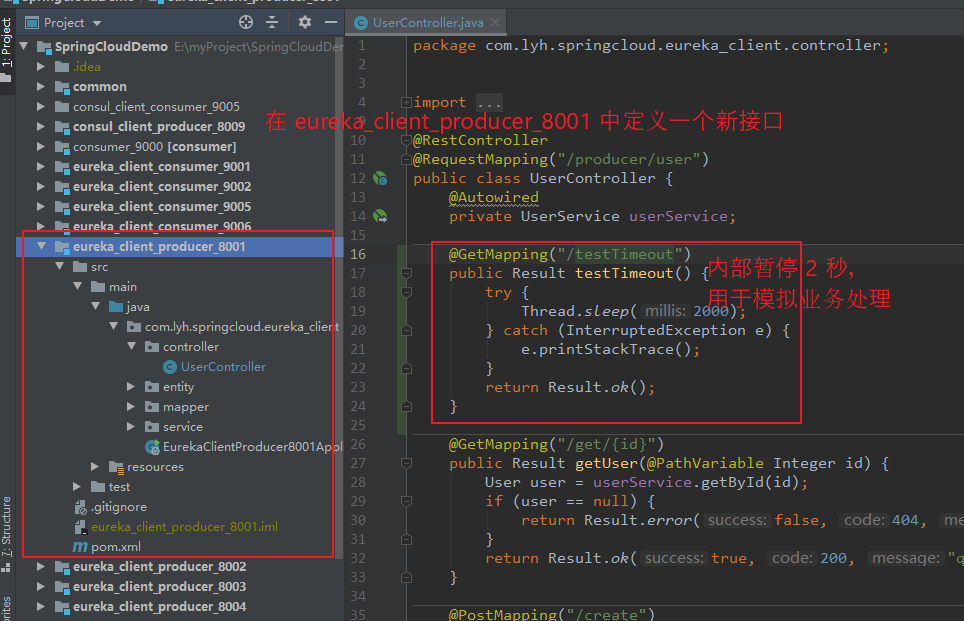Image resolution: width=964 pixels, height=621 pixels.
Task: Switch to the UserController.java editor tab
Action: tap(427, 23)
